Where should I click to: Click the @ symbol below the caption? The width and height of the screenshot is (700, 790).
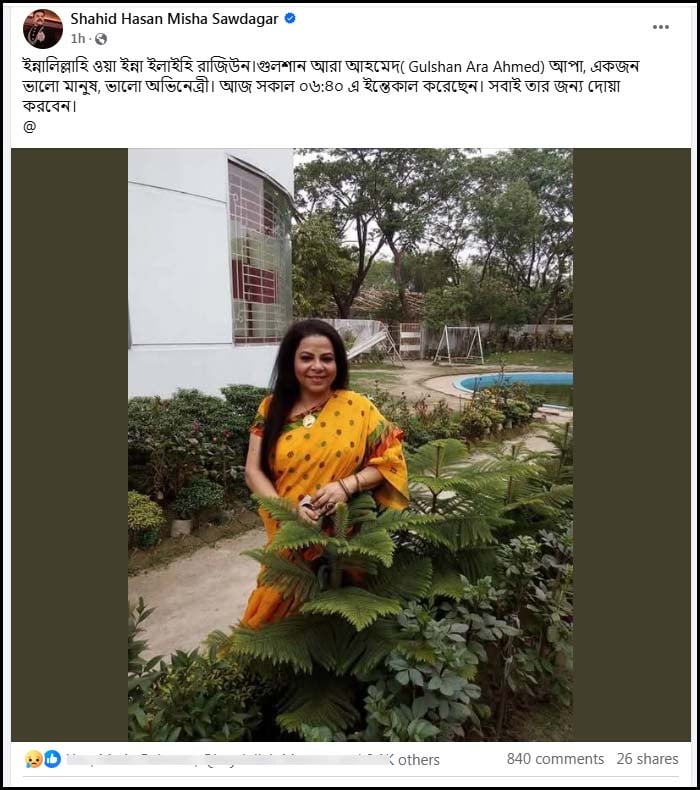tap(29, 126)
